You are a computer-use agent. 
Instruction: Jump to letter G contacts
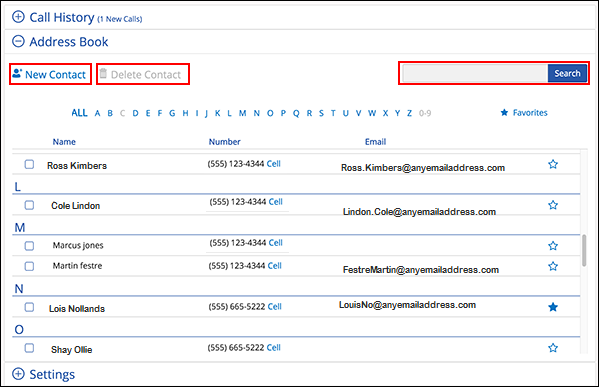(172, 113)
